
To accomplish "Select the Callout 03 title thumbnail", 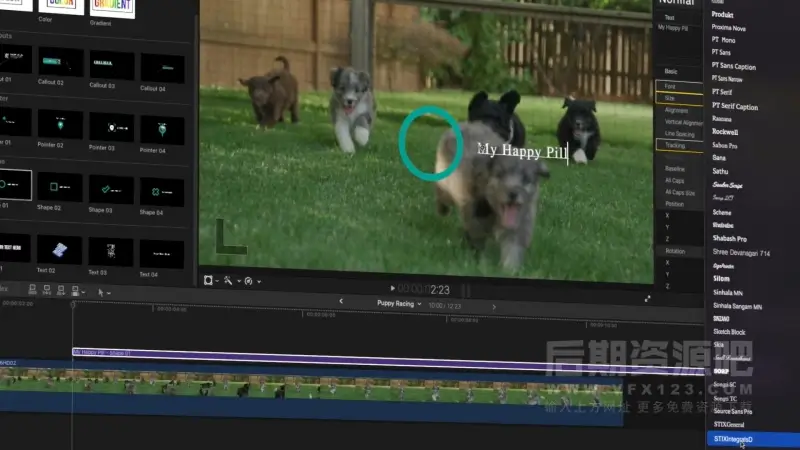I will point(112,65).
